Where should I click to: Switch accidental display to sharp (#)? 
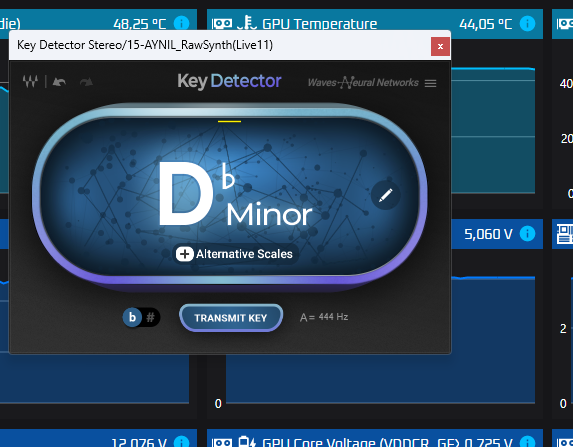(x=150, y=317)
